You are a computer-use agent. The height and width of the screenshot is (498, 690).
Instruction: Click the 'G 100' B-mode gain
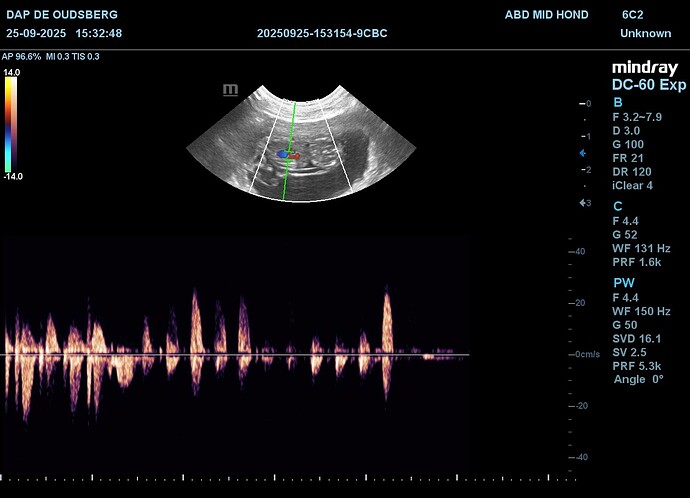628,144
